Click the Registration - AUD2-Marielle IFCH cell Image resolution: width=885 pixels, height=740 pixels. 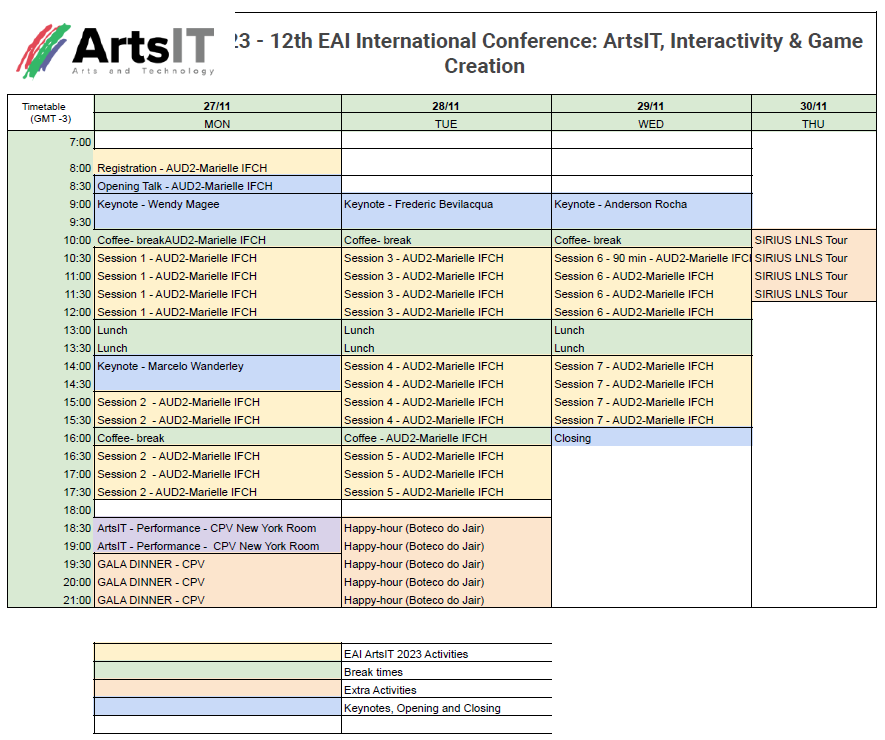[x=217, y=168]
